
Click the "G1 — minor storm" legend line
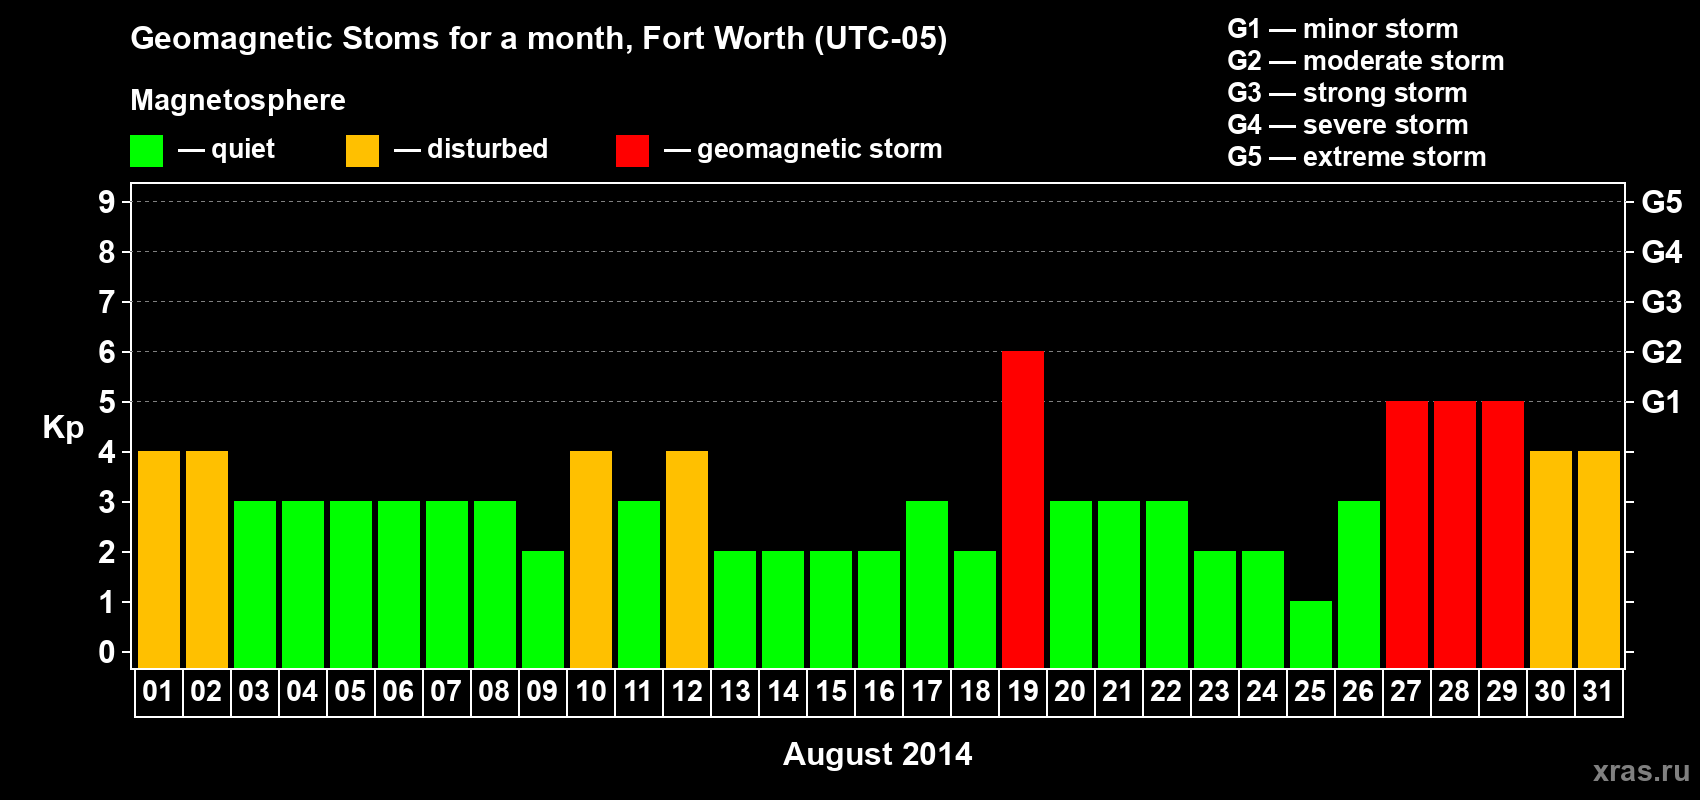[x=1343, y=29]
